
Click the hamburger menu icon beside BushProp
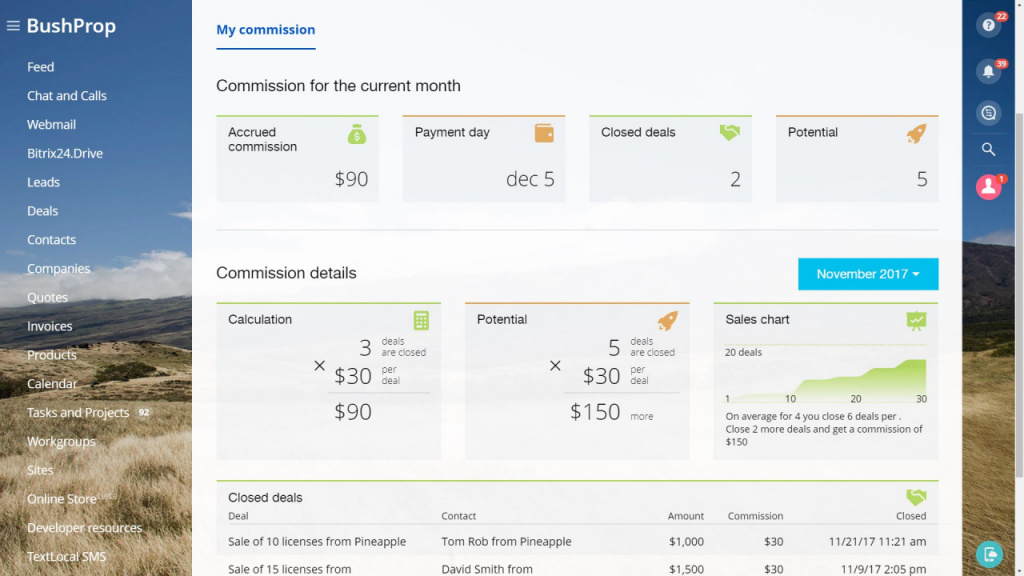[x=13, y=26]
